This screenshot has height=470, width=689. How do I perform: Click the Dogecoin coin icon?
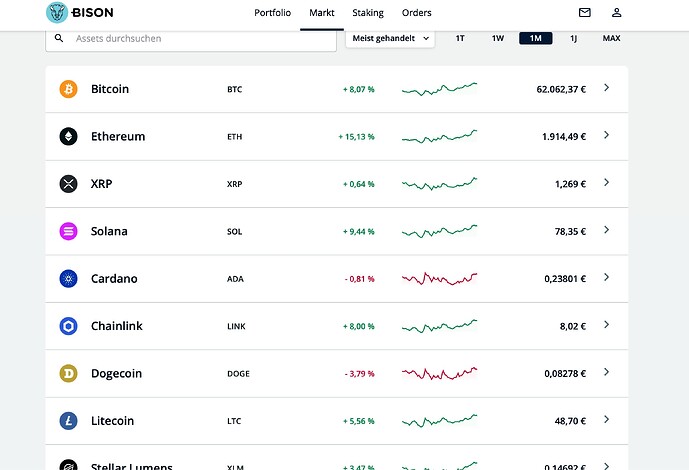point(69,373)
